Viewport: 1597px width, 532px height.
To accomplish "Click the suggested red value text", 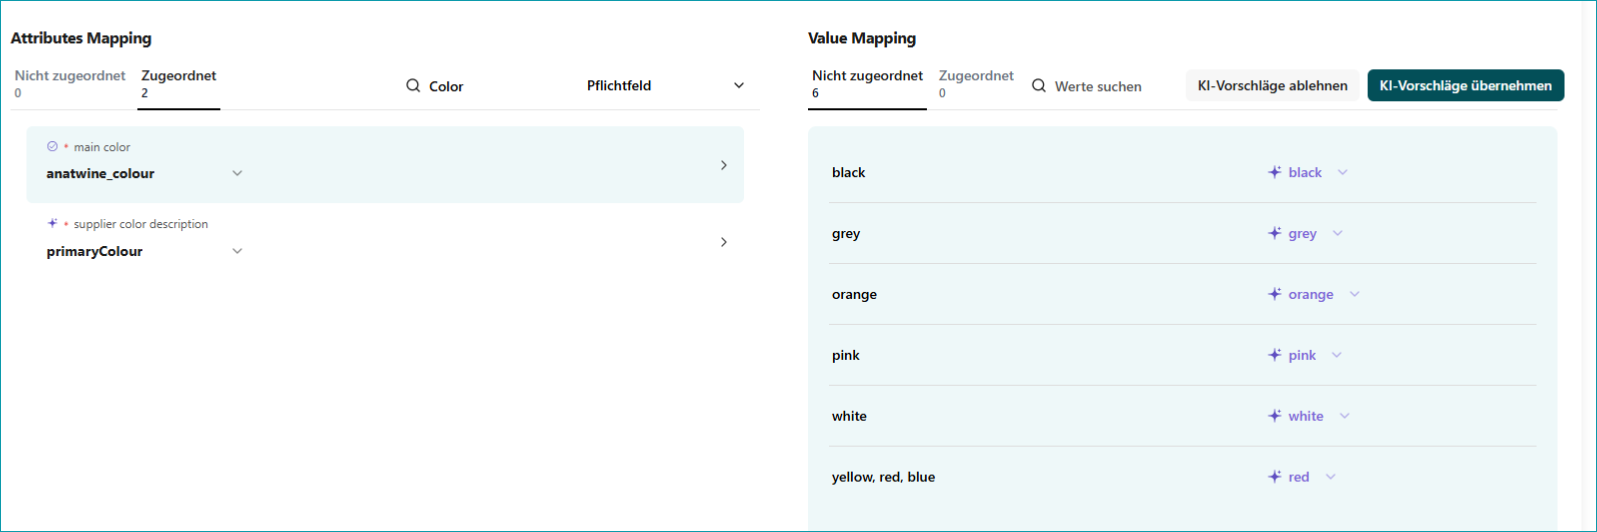I will [x=1299, y=477].
